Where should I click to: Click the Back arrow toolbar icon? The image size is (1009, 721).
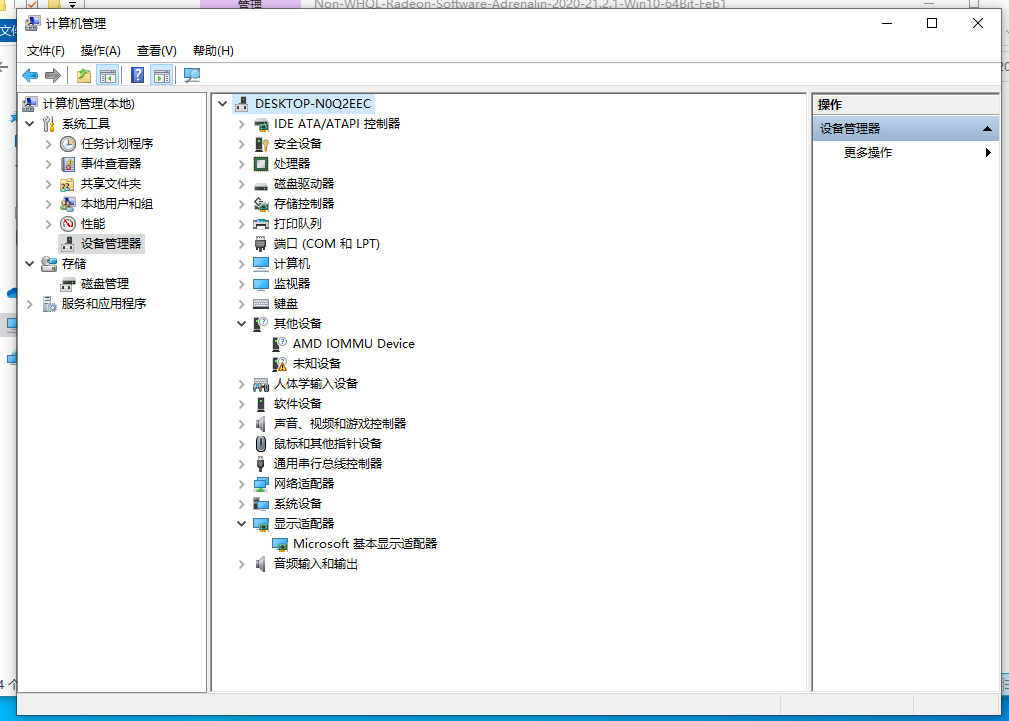(30, 75)
